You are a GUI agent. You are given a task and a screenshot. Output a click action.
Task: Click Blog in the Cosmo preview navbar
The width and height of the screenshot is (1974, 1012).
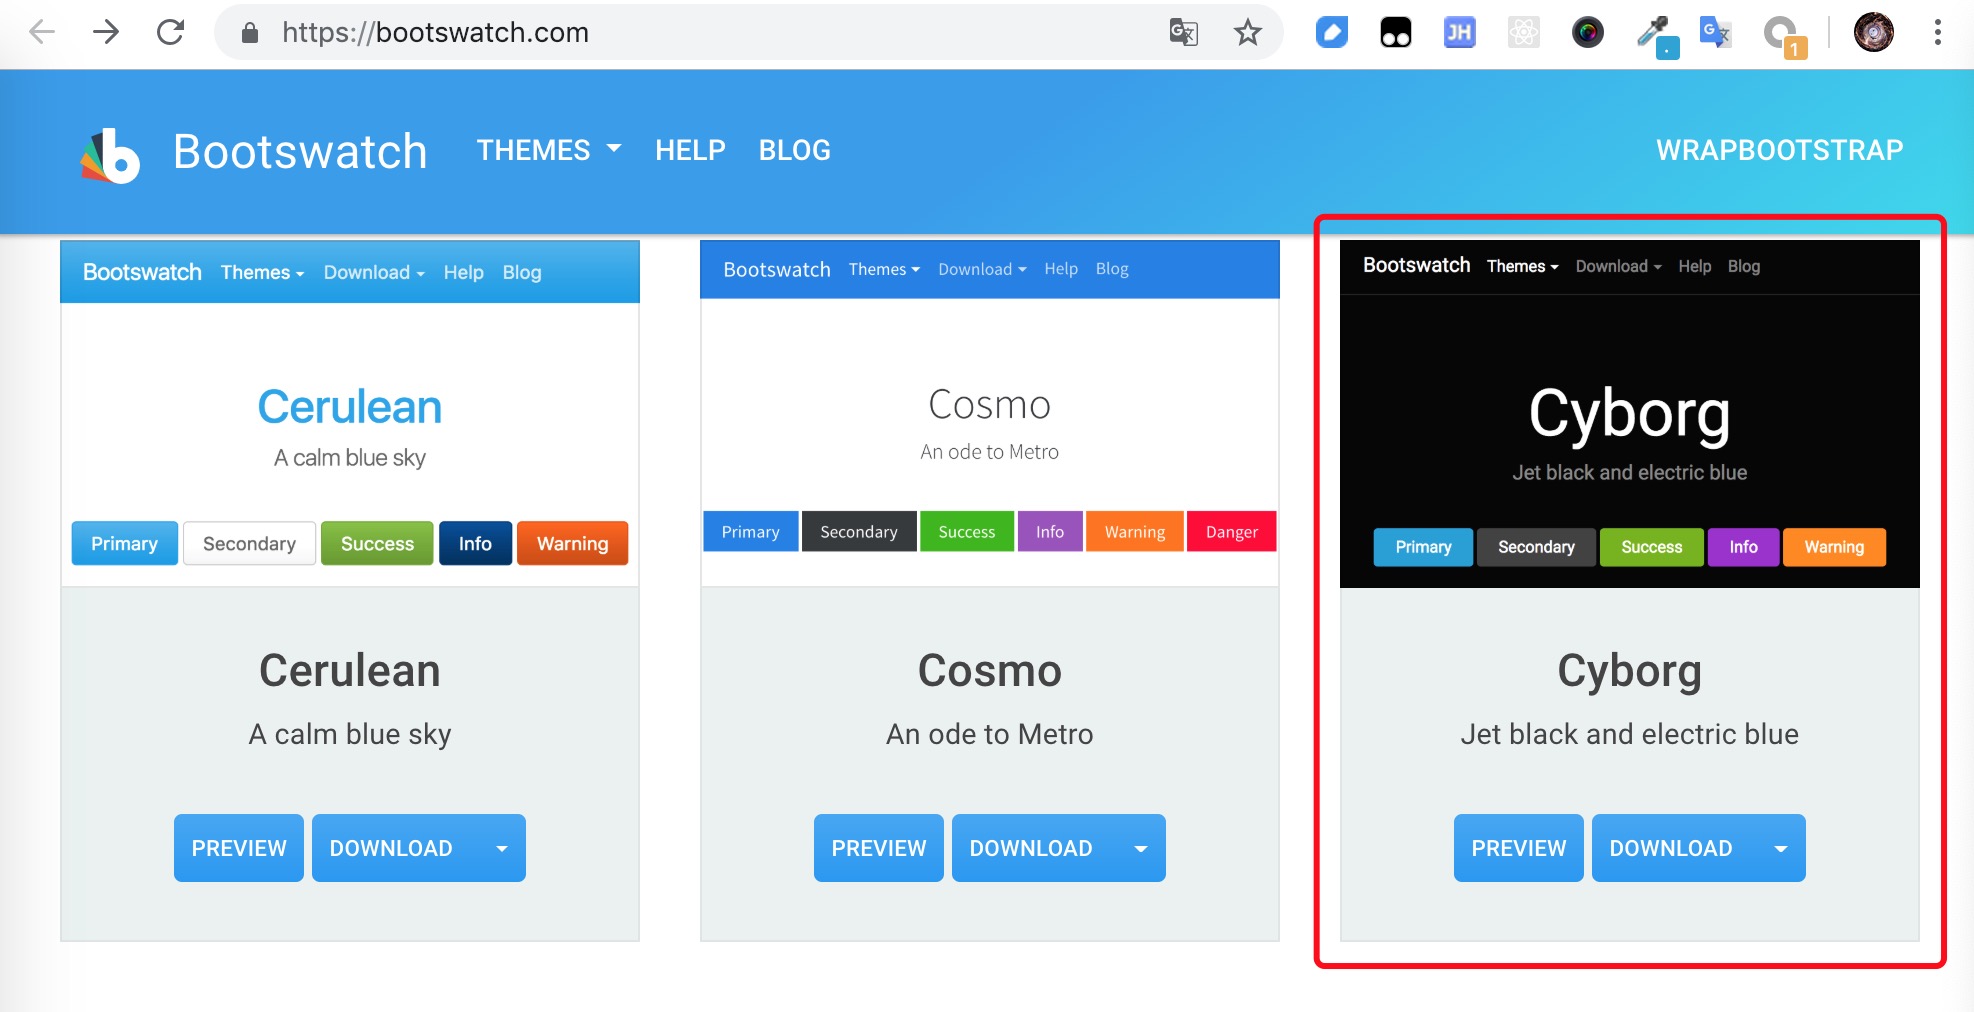click(1112, 269)
